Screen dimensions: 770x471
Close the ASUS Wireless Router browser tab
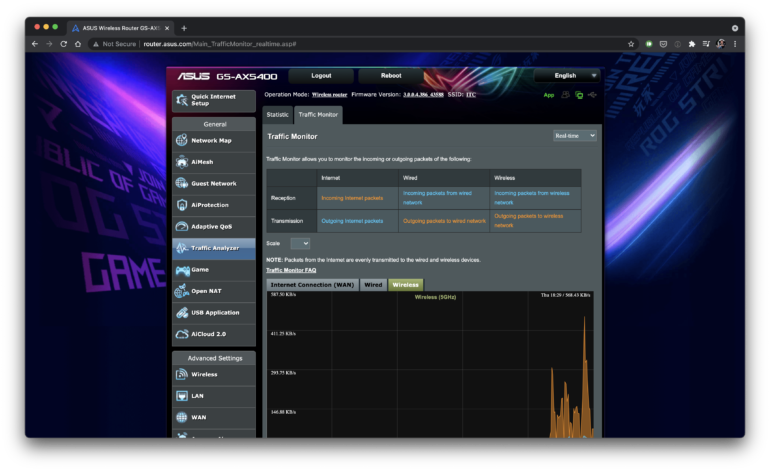click(167, 28)
